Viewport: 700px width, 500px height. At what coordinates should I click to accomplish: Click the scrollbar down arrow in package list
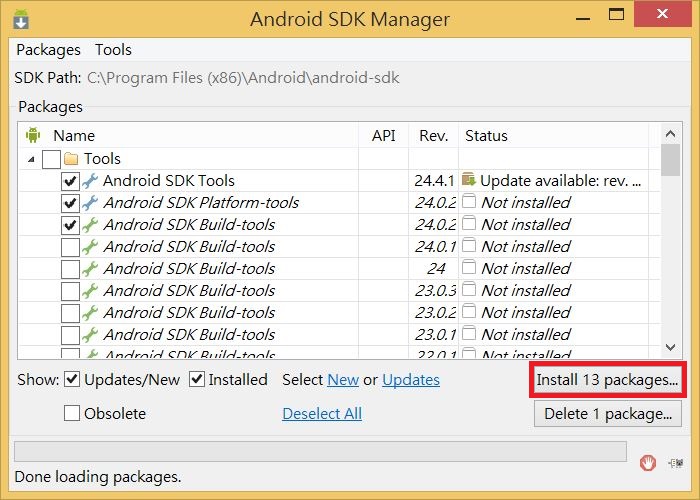(x=671, y=347)
